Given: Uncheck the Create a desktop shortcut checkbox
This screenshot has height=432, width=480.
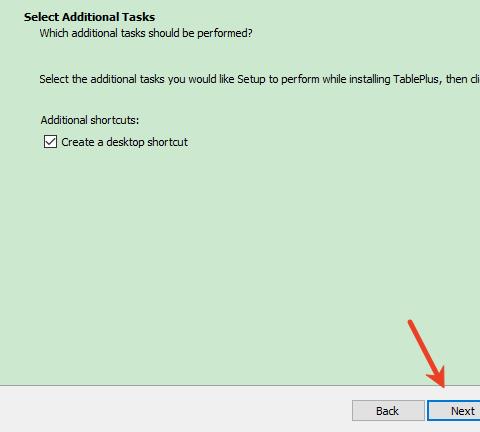Looking at the screenshot, I should tap(50, 142).
